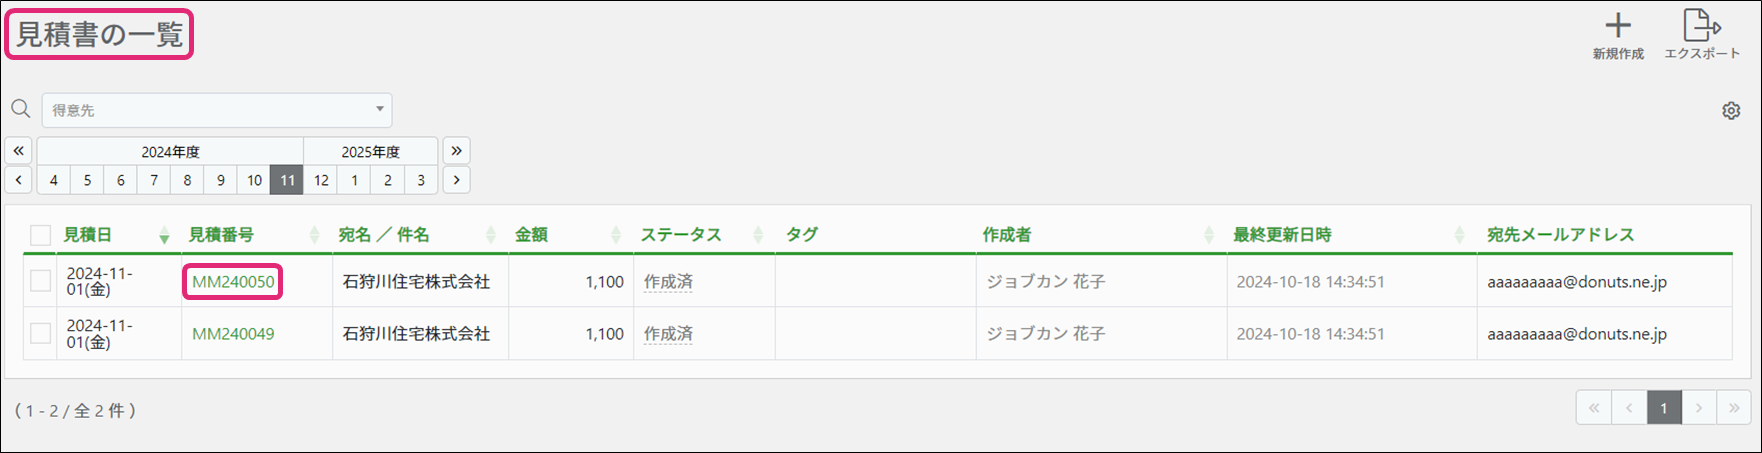Check the box for estimate MM240049
This screenshot has width=1762, height=453.
[x=40, y=333]
